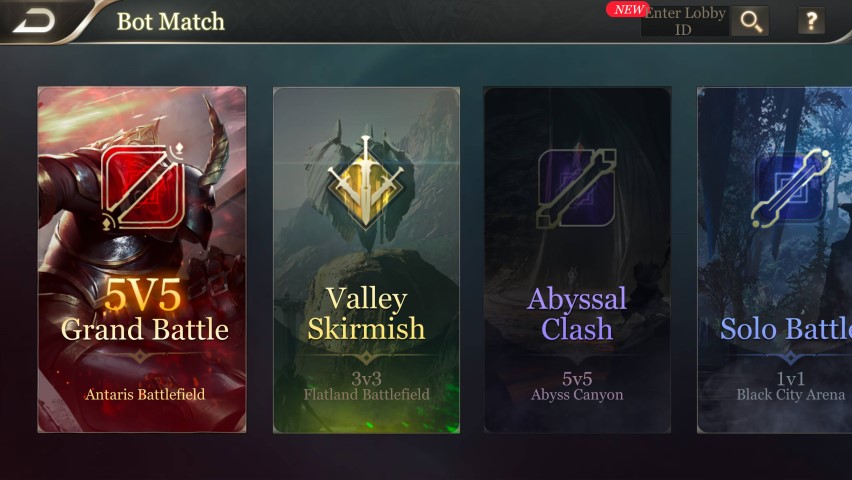Open the search magnifier icon
Image resolution: width=852 pixels, height=480 pixels.
click(750, 21)
